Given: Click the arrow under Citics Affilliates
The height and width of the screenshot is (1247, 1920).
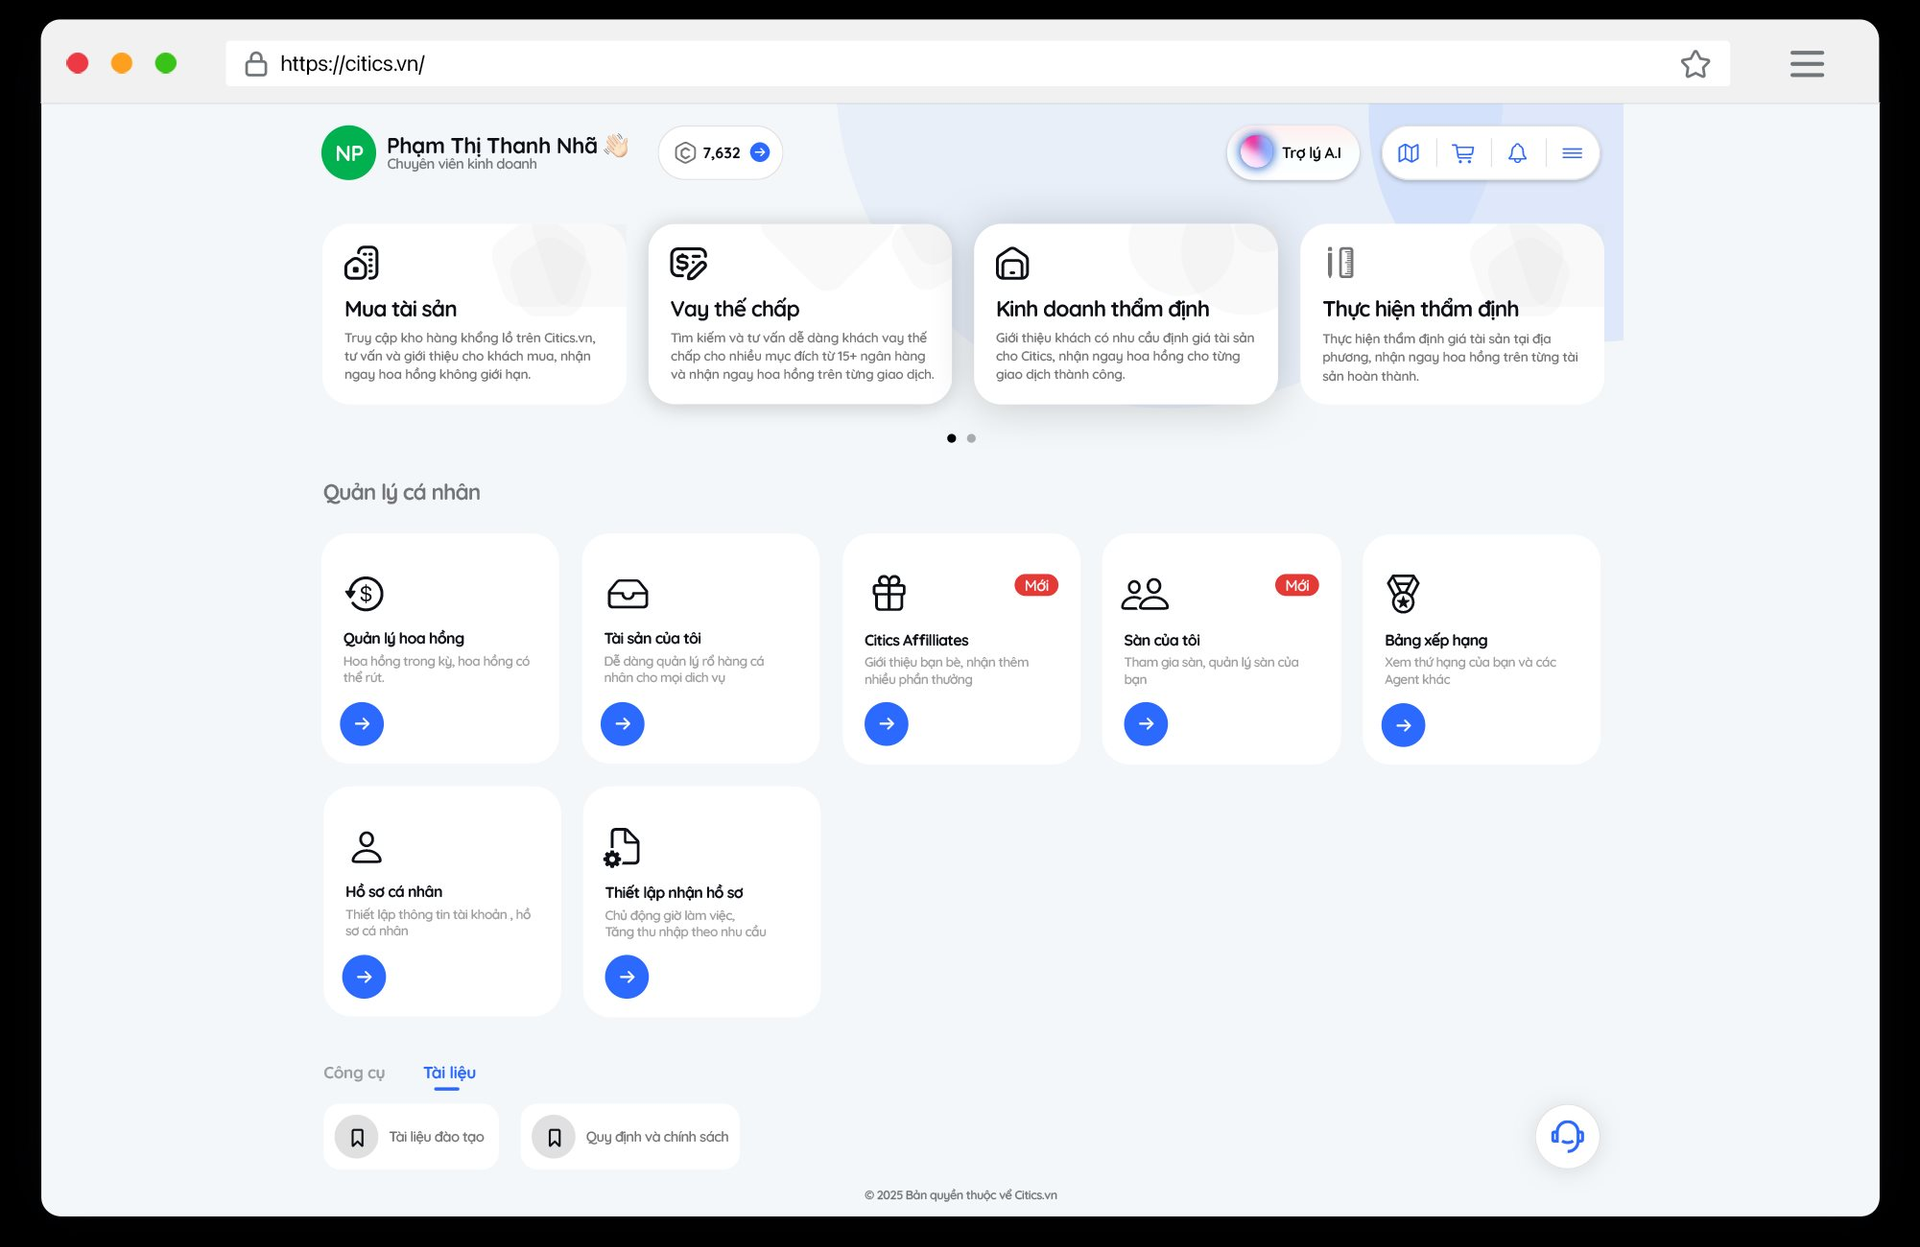Looking at the screenshot, I should [x=886, y=723].
